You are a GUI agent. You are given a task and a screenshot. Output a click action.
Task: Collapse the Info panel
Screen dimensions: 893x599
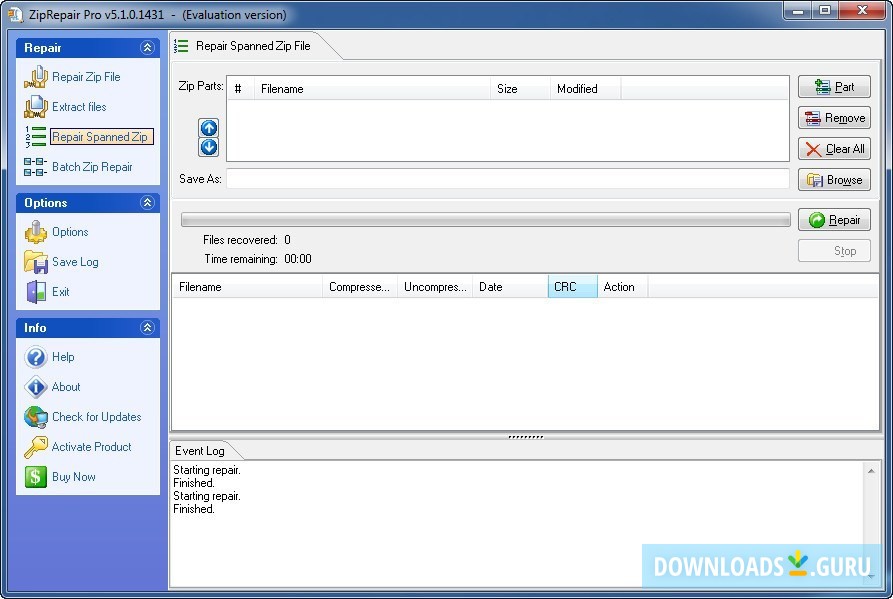tap(146, 327)
